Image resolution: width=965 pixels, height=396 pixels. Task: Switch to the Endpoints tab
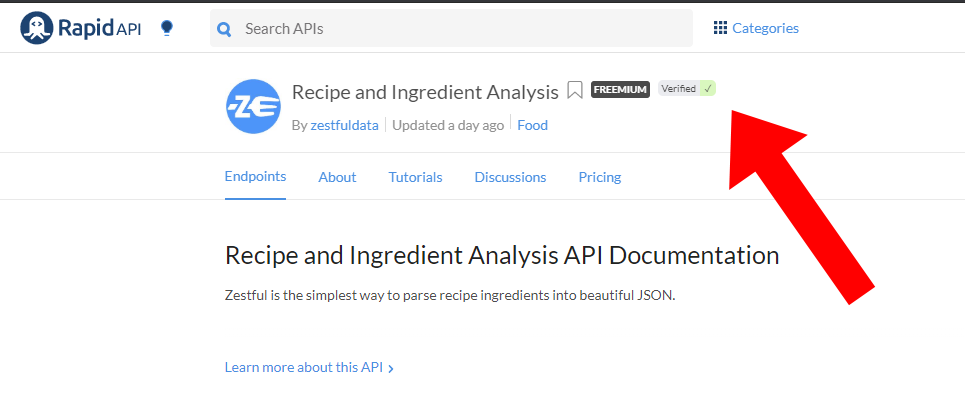pyautogui.click(x=255, y=177)
